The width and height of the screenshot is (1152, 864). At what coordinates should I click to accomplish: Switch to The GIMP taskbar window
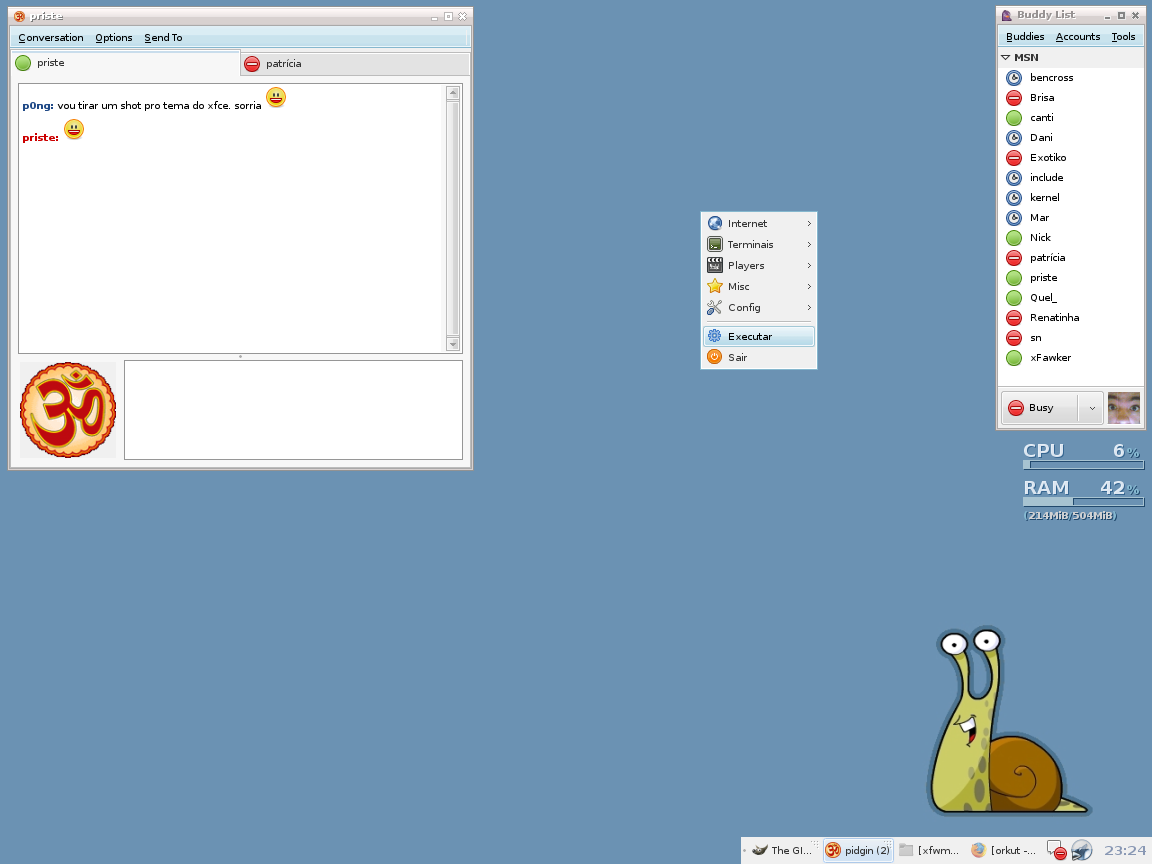tap(782, 851)
